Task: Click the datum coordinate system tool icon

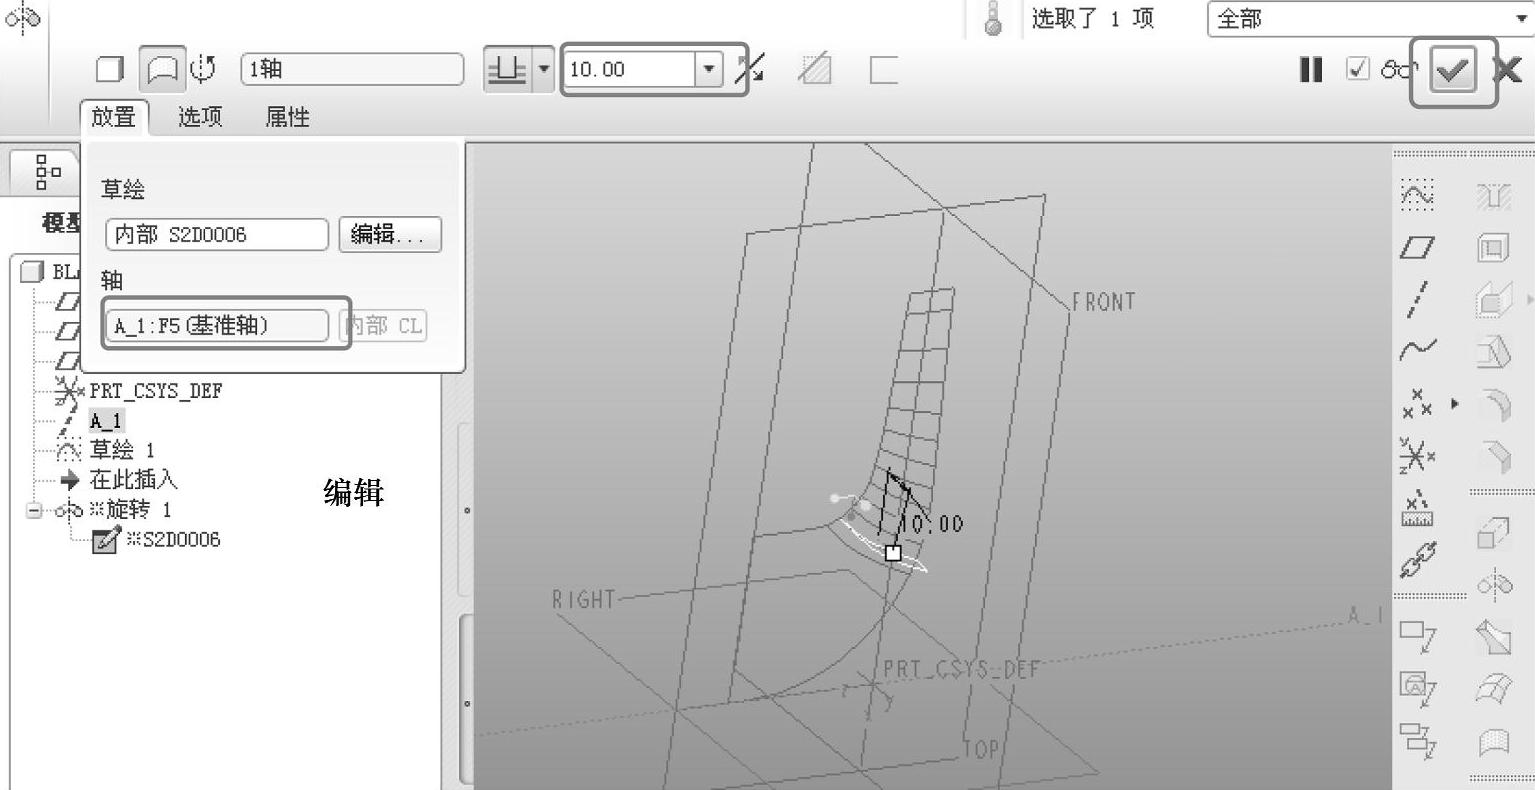Action: (x=1417, y=456)
